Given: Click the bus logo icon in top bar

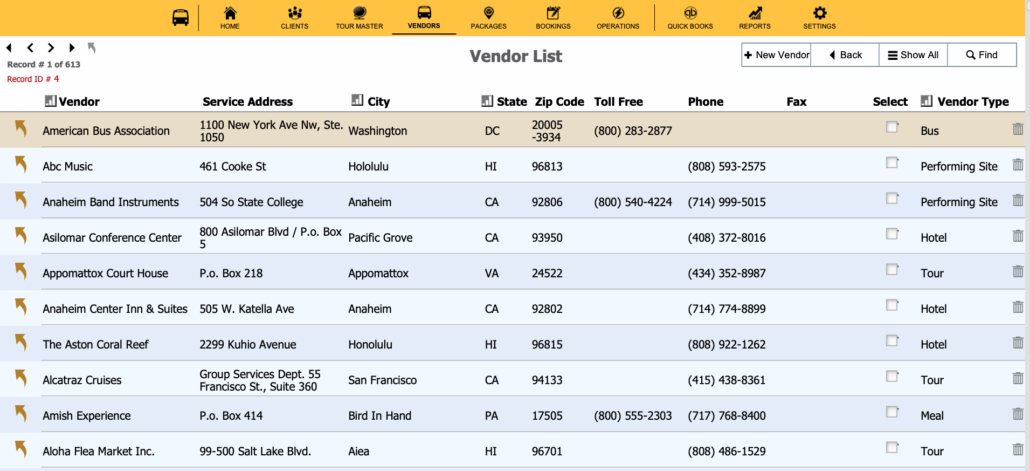Looking at the screenshot, I should [x=181, y=18].
